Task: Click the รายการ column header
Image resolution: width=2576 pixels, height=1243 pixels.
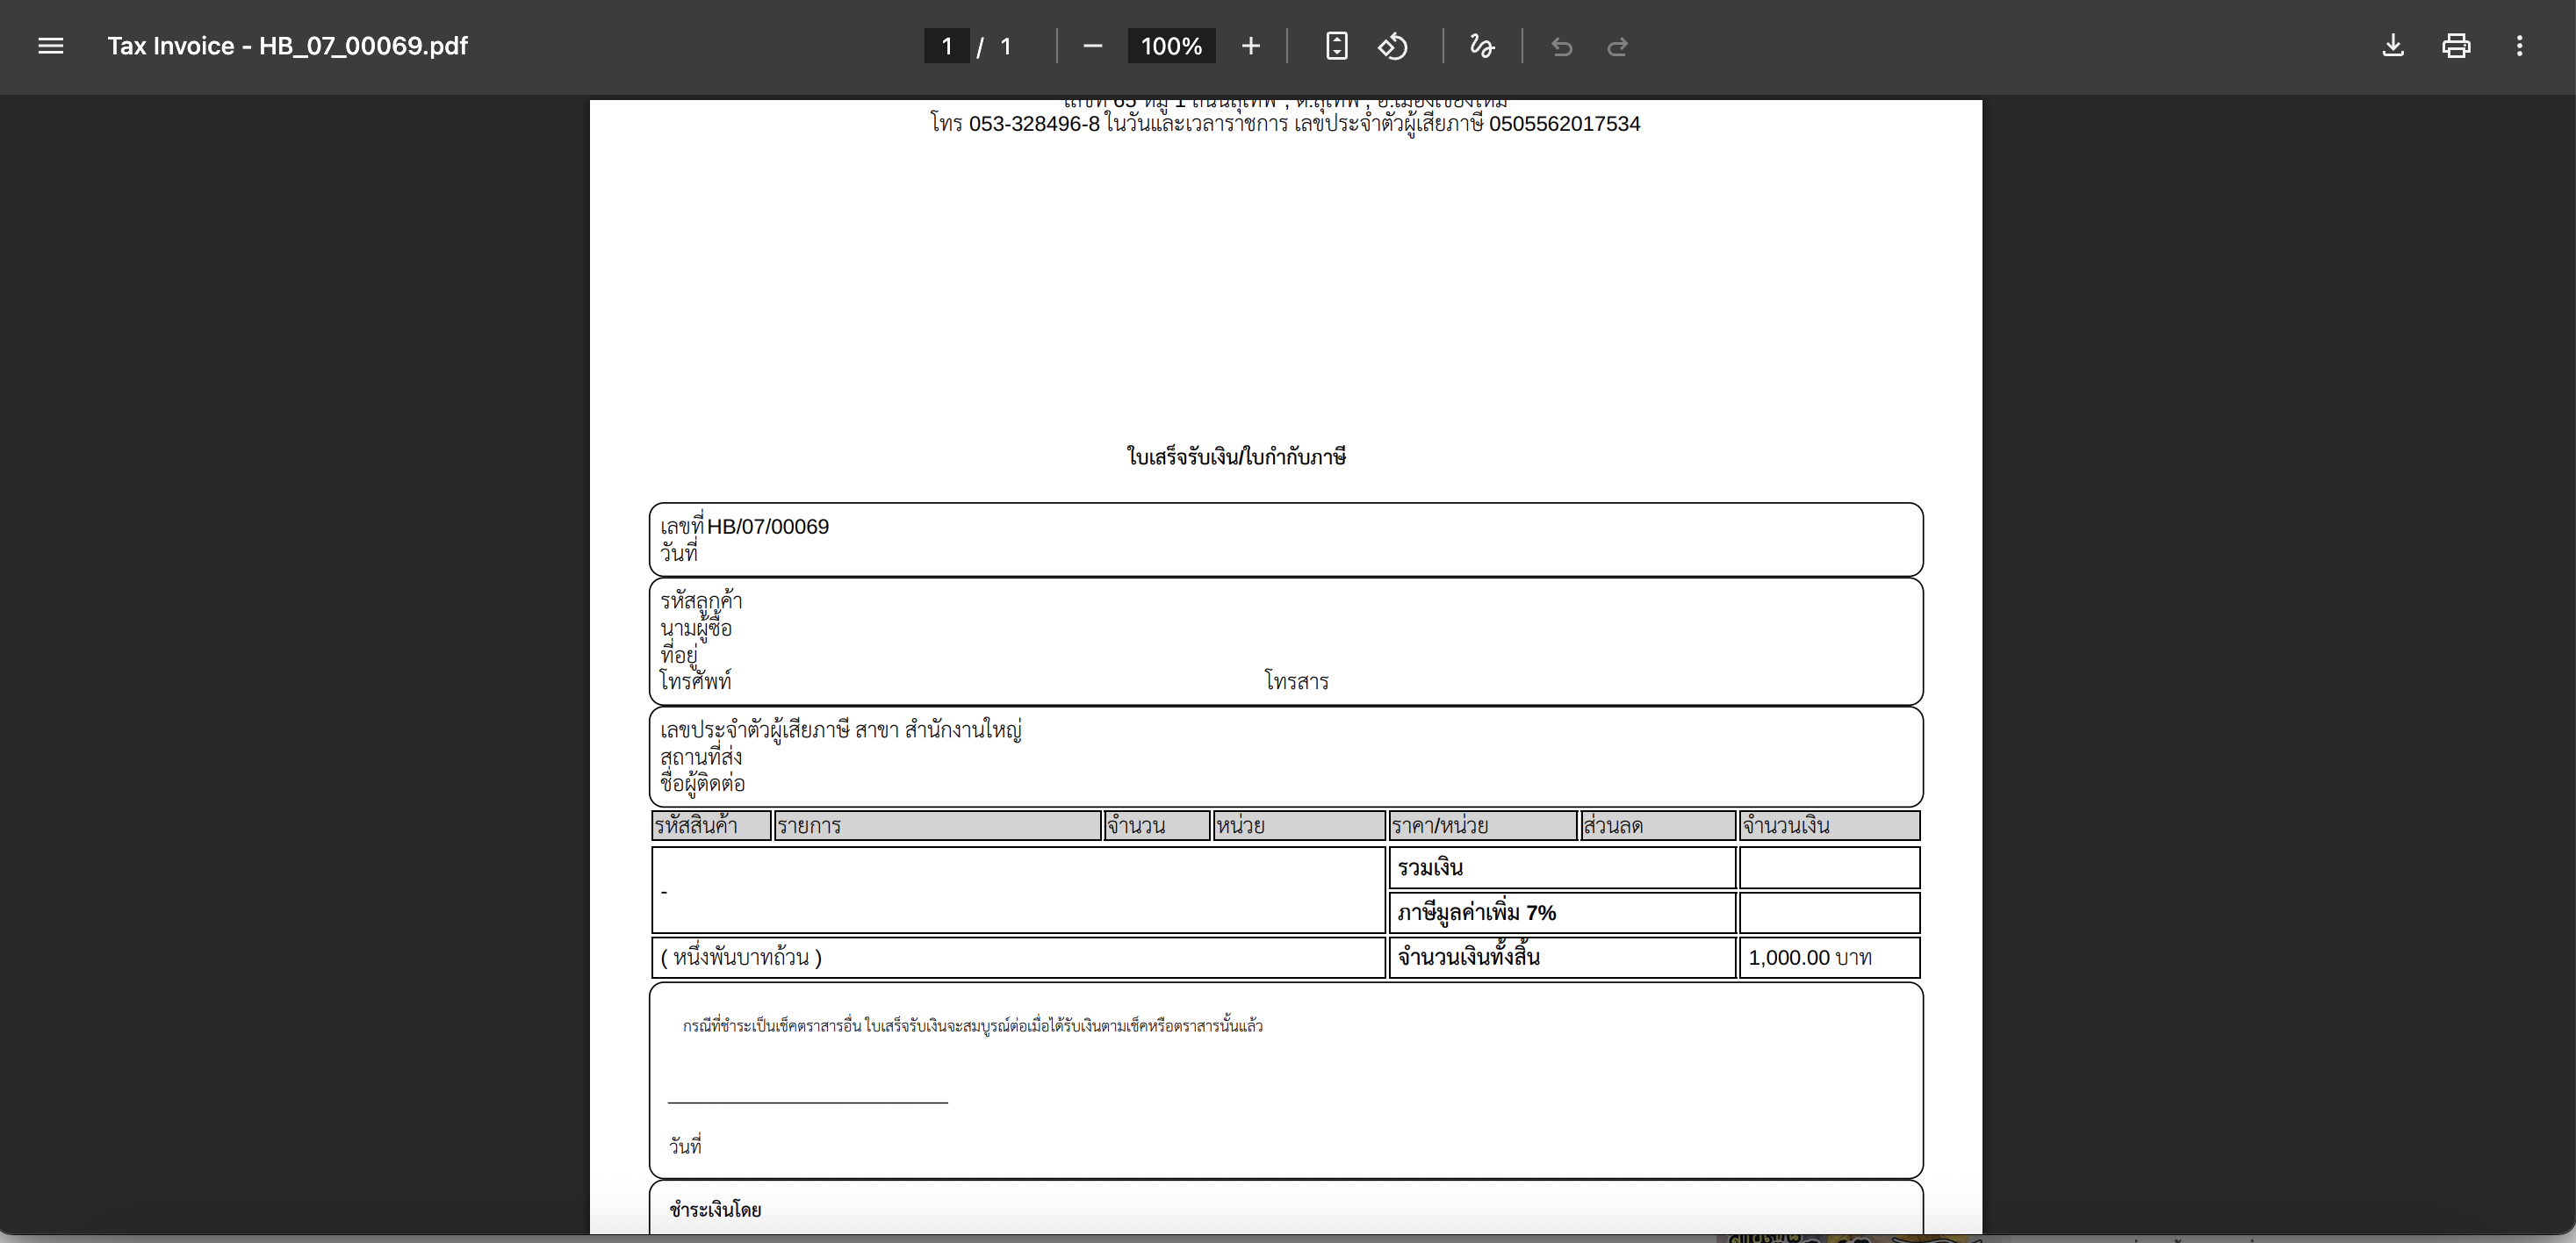Action: point(809,826)
